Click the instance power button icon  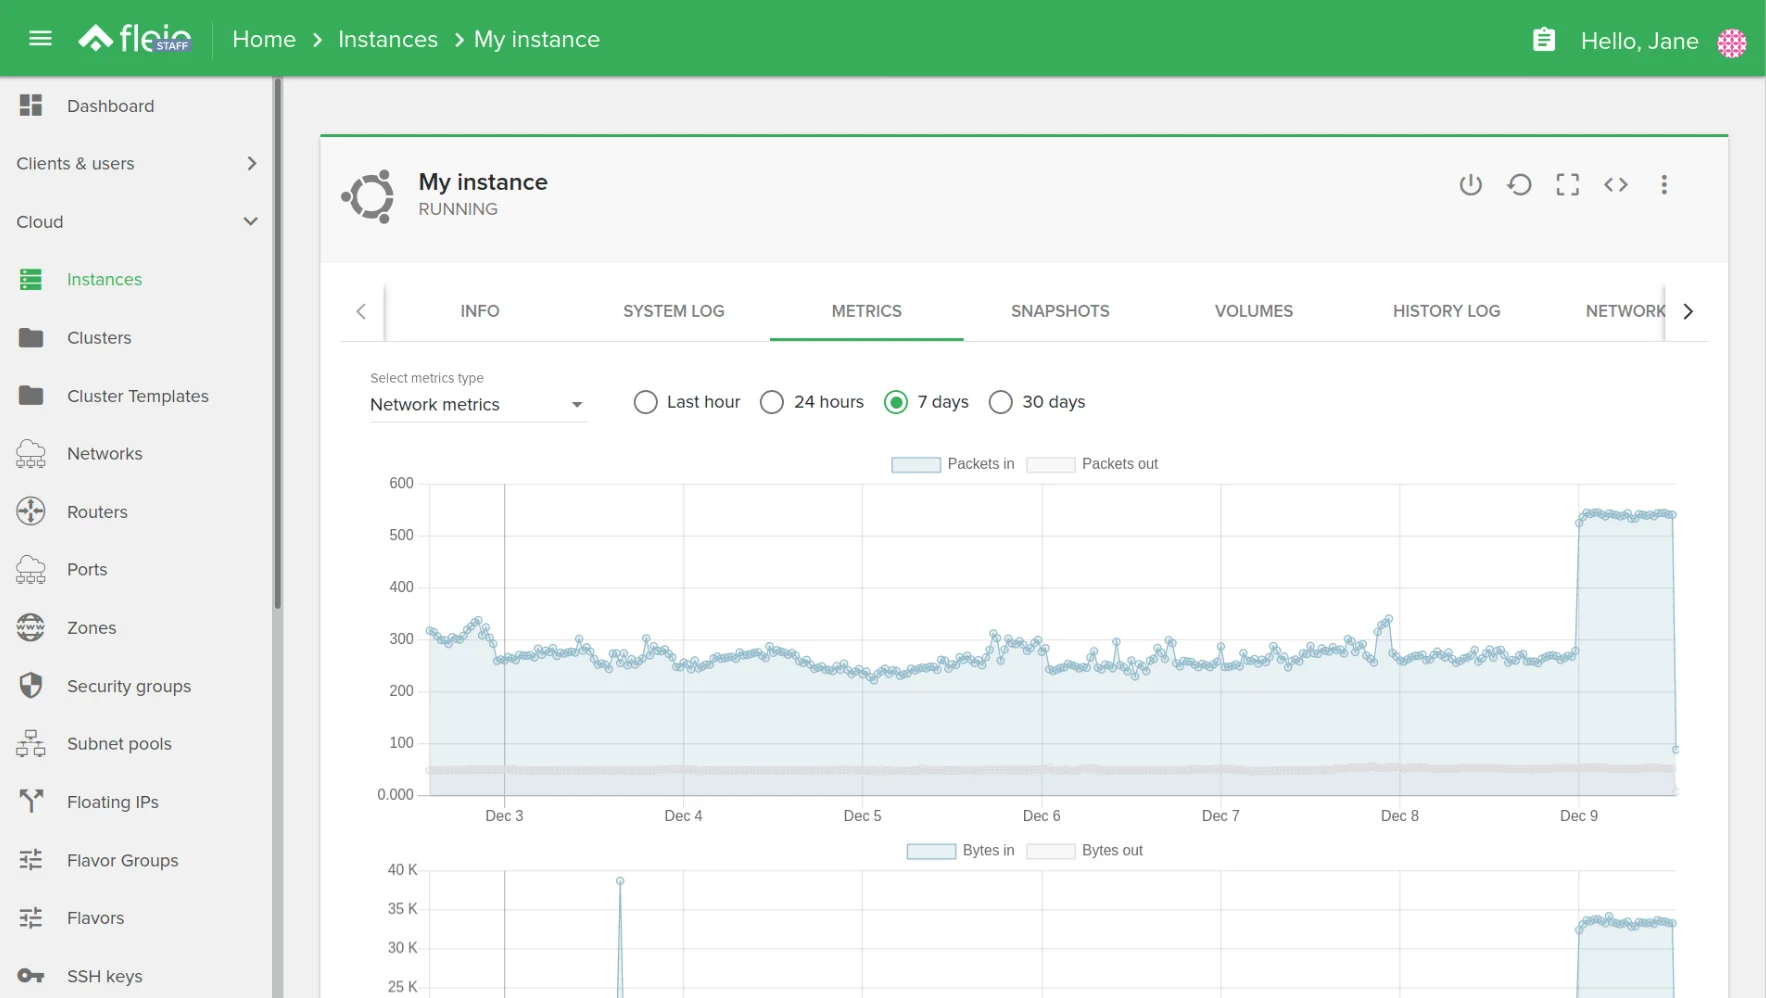(x=1470, y=185)
